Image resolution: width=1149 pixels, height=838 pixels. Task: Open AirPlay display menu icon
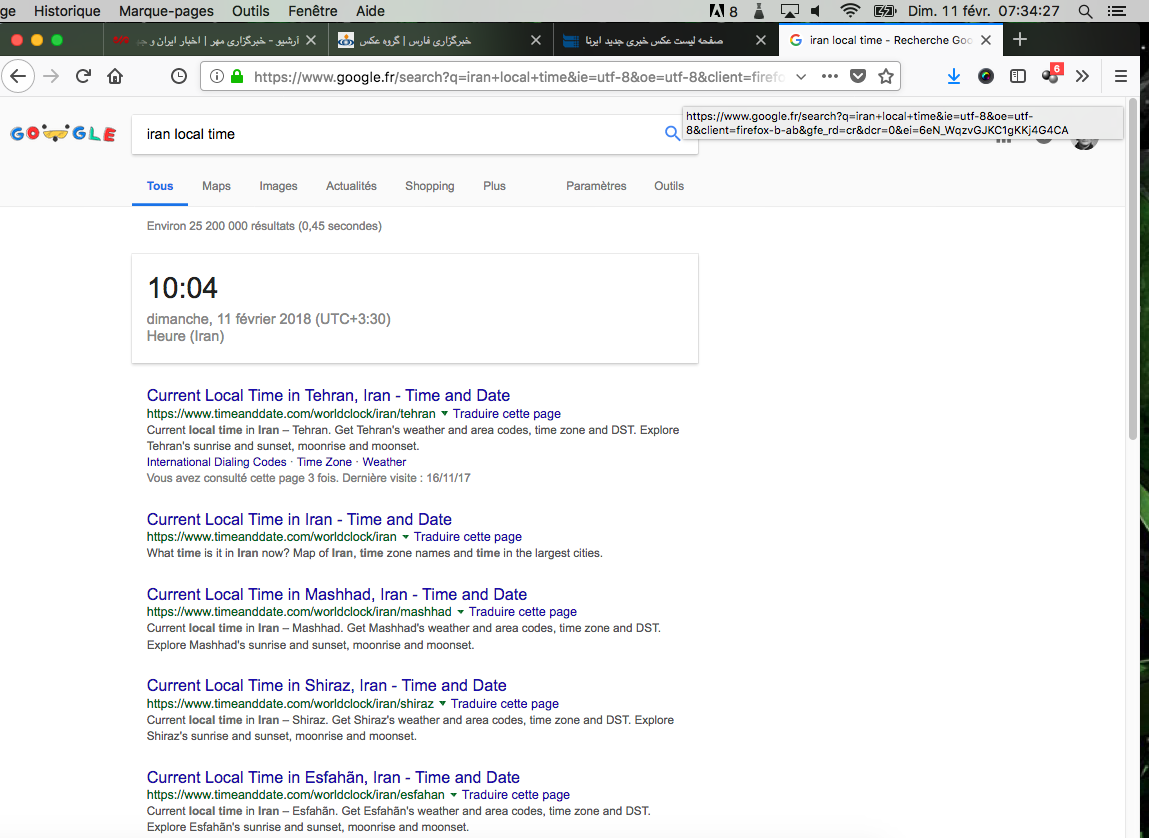[789, 11]
